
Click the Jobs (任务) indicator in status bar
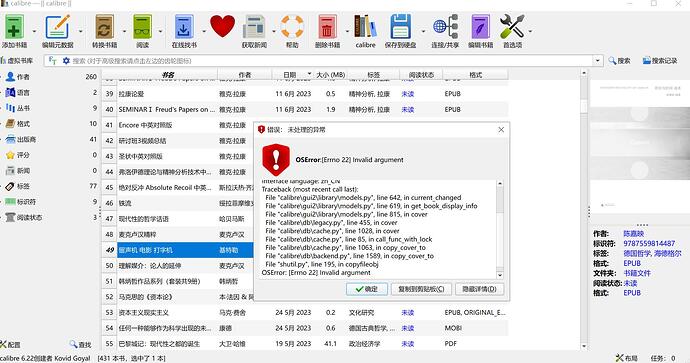[x=663, y=358]
